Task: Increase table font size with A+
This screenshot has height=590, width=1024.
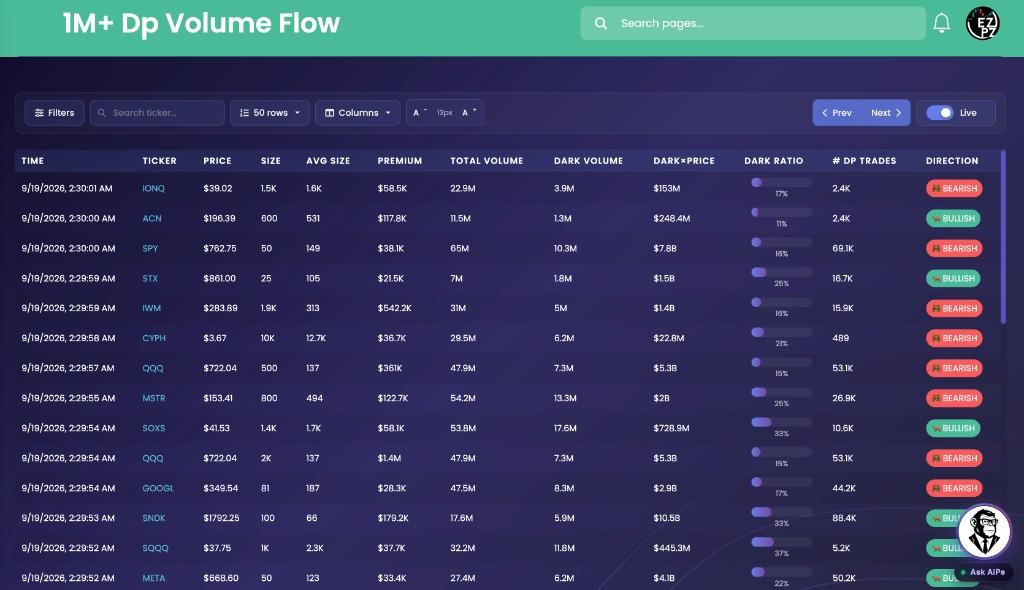Action: click(x=469, y=112)
